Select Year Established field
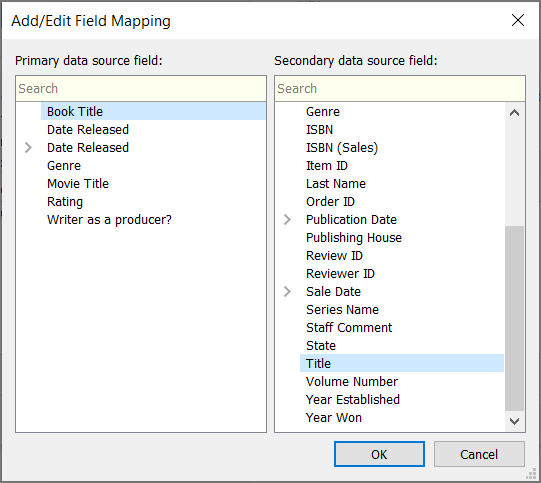 tap(353, 400)
